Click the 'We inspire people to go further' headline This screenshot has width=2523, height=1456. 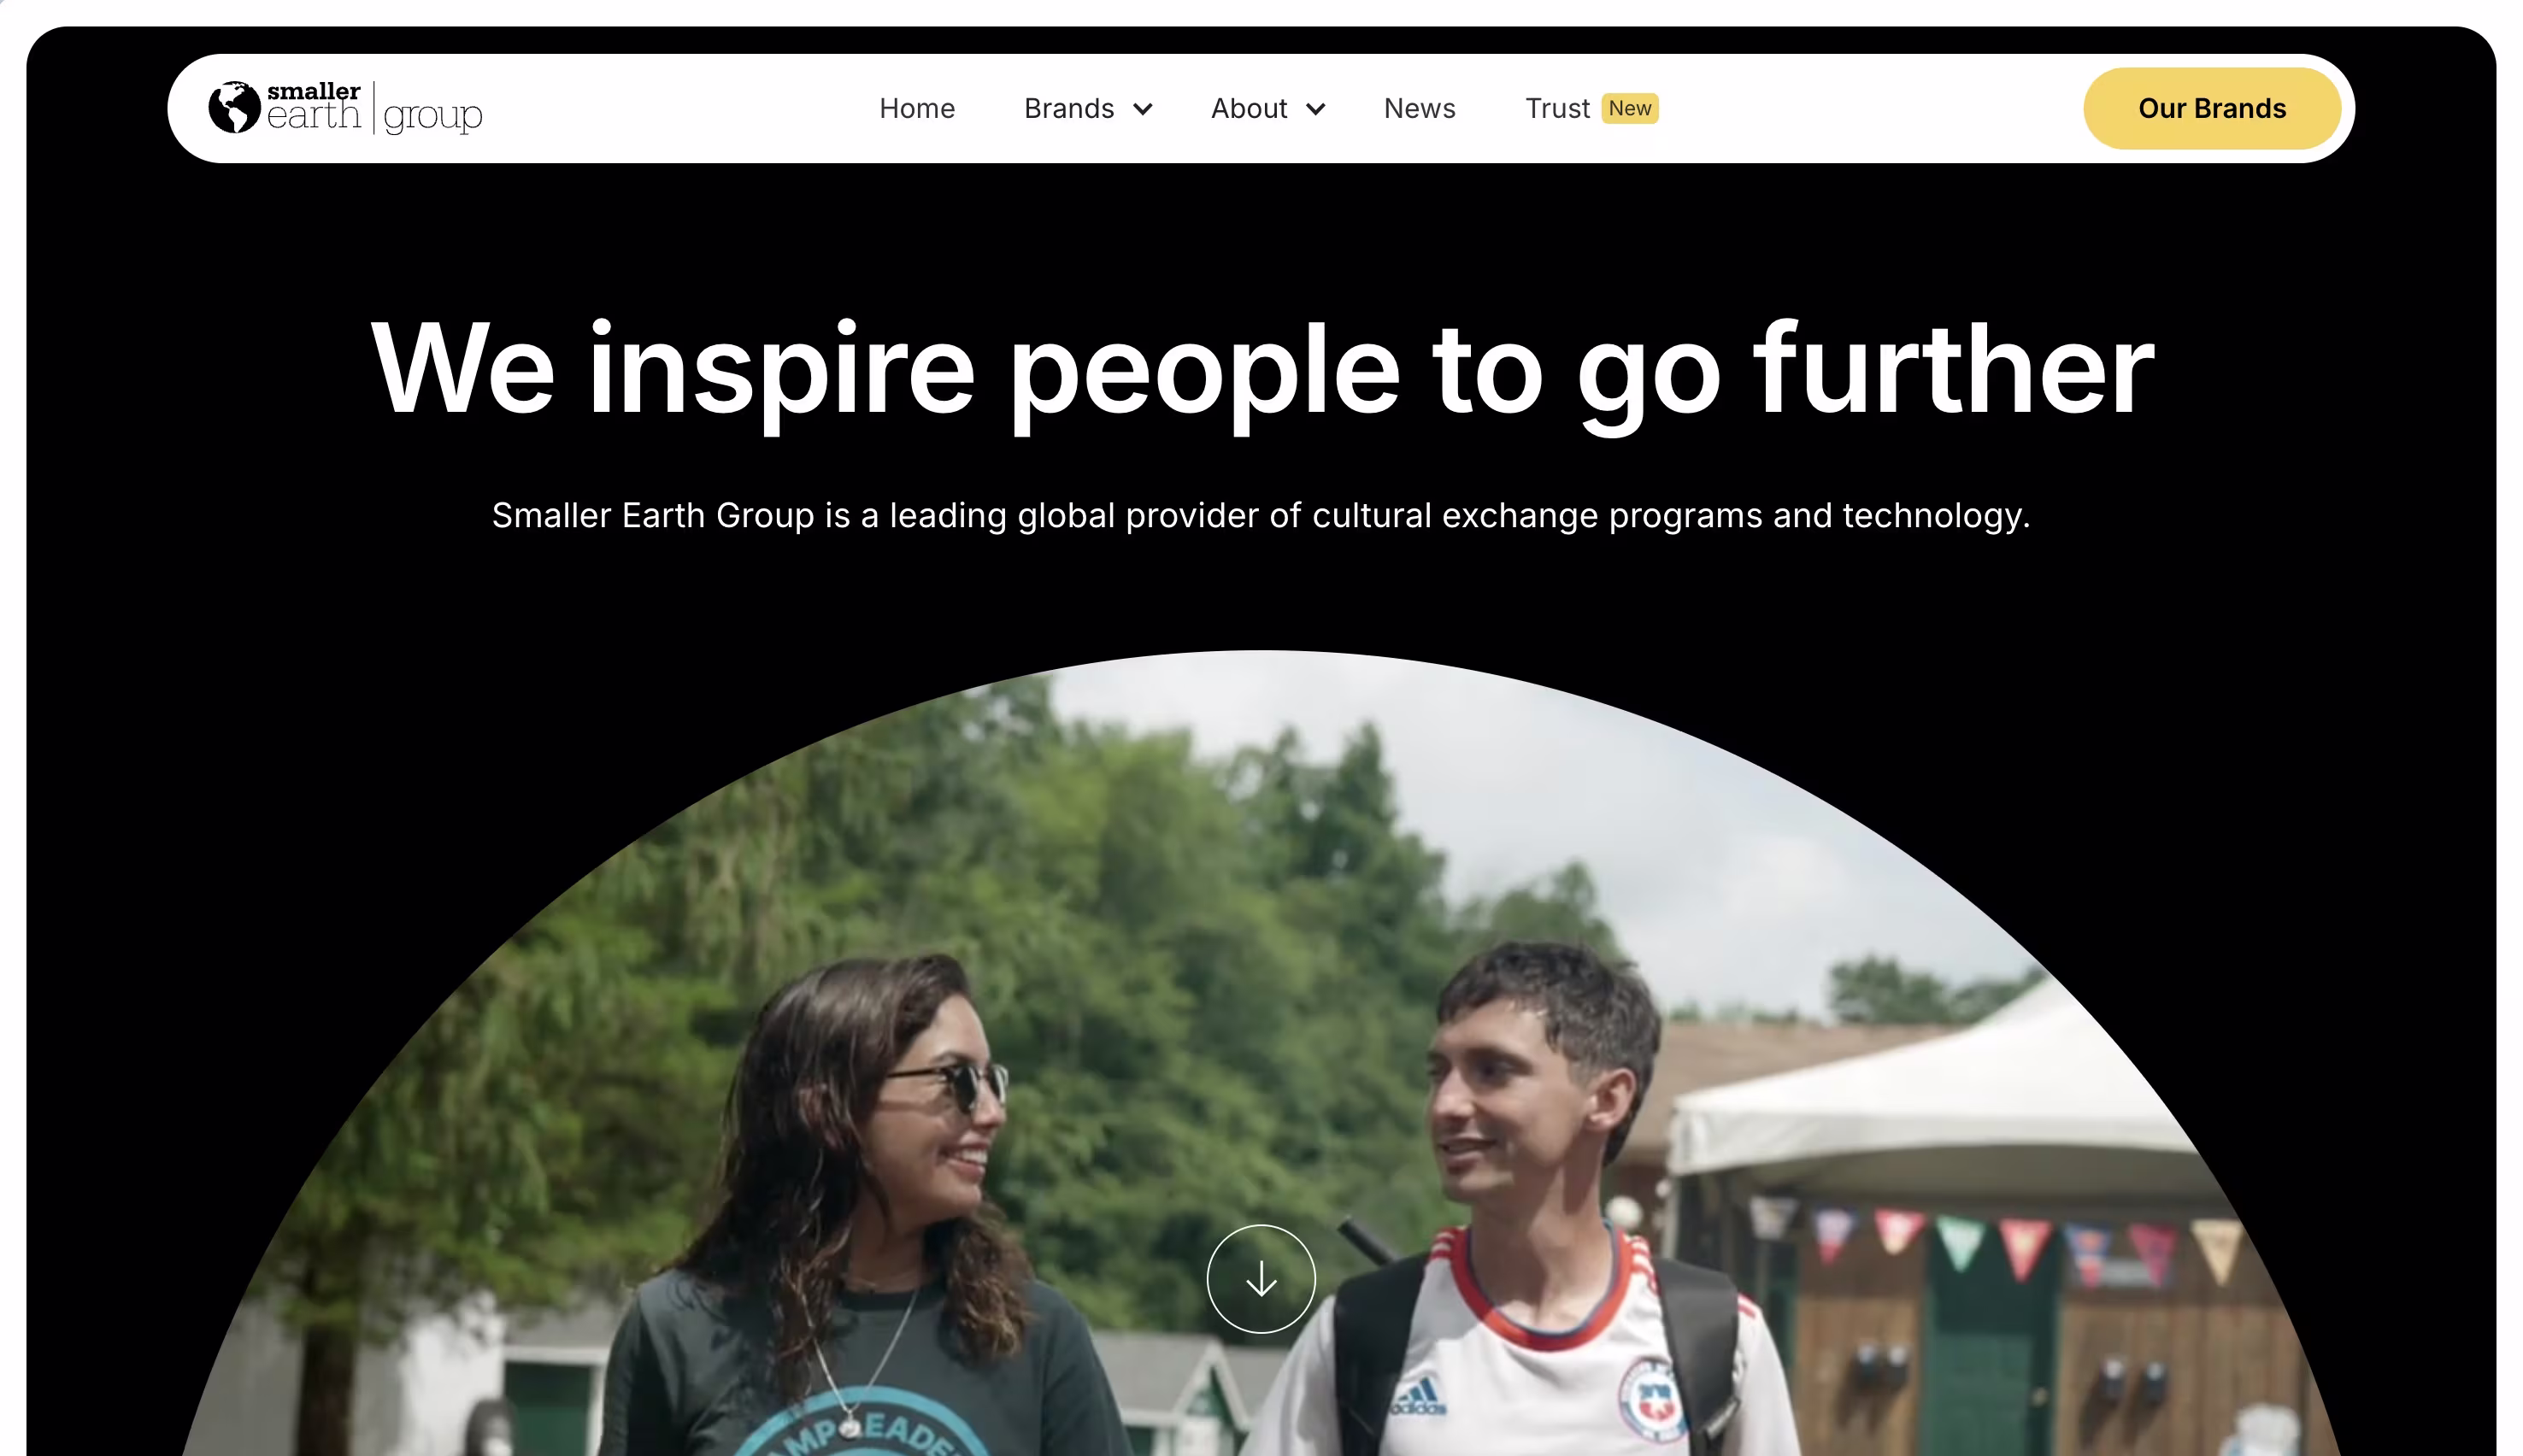(1261, 370)
